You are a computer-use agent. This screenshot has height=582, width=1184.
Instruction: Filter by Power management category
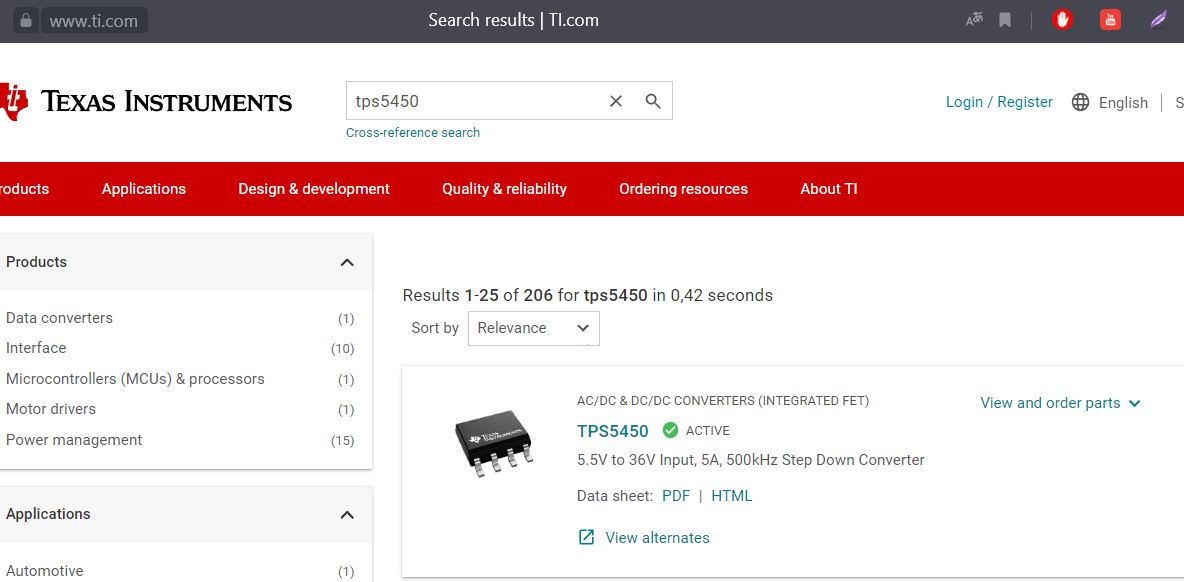[x=74, y=440]
